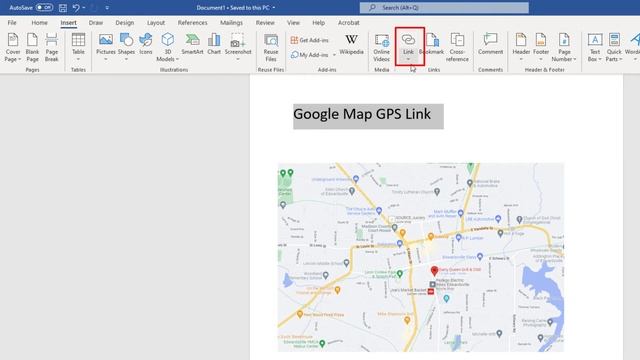Open Reuse Files pane
The height and width of the screenshot is (360, 640).
click(x=271, y=47)
